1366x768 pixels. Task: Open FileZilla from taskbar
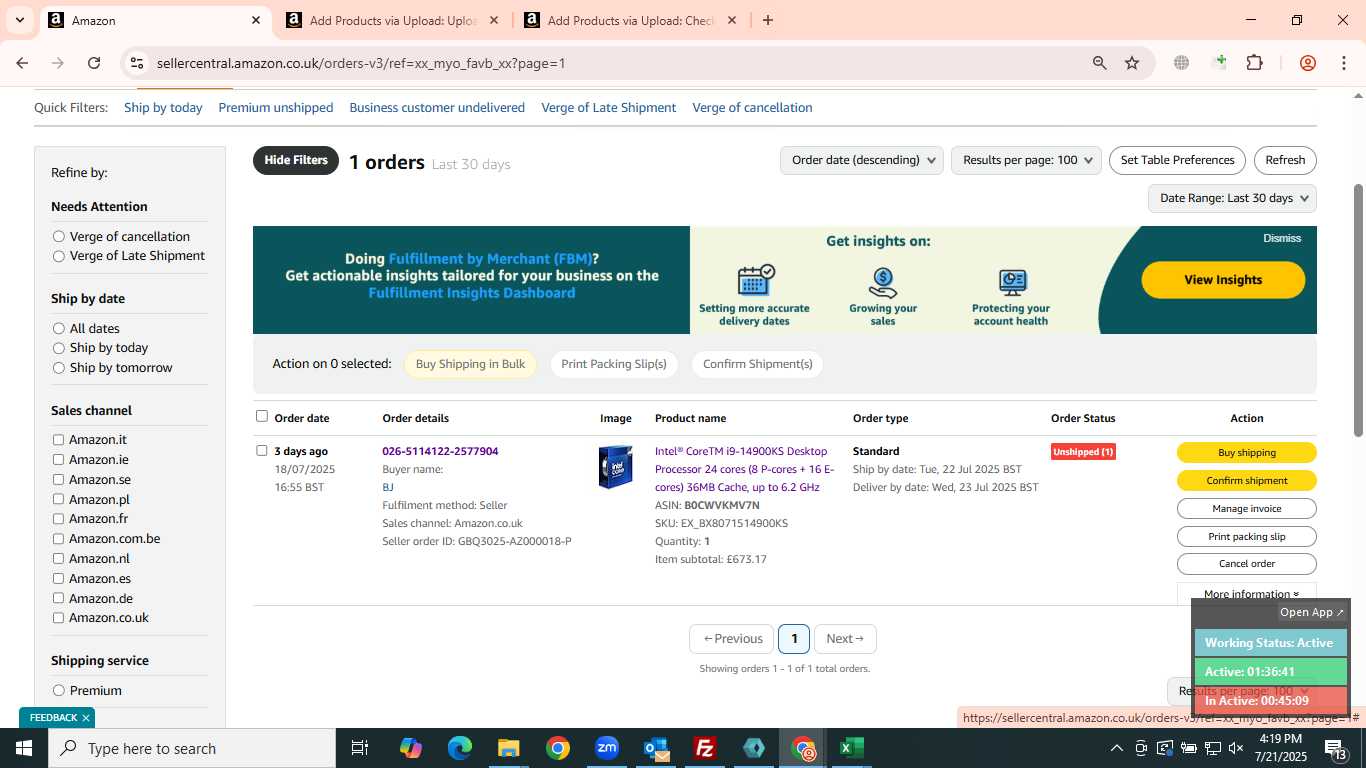coord(705,748)
